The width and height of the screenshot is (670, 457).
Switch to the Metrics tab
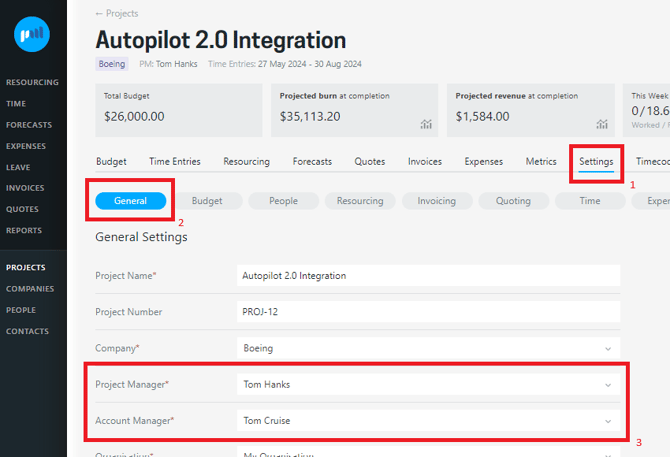tap(541, 161)
